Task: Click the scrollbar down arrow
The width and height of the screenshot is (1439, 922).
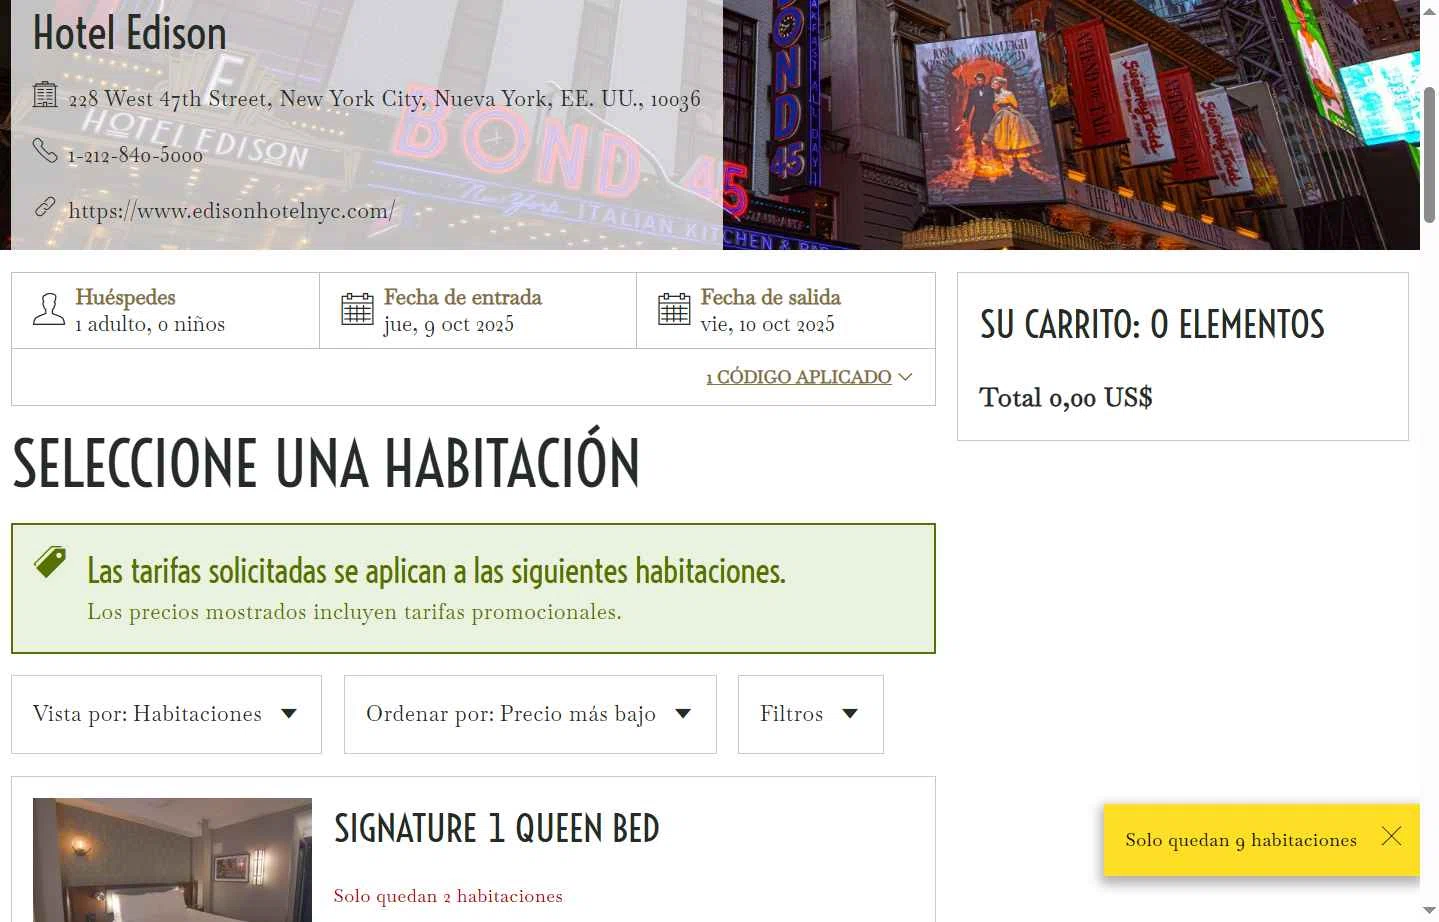Action: click(x=1430, y=911)
